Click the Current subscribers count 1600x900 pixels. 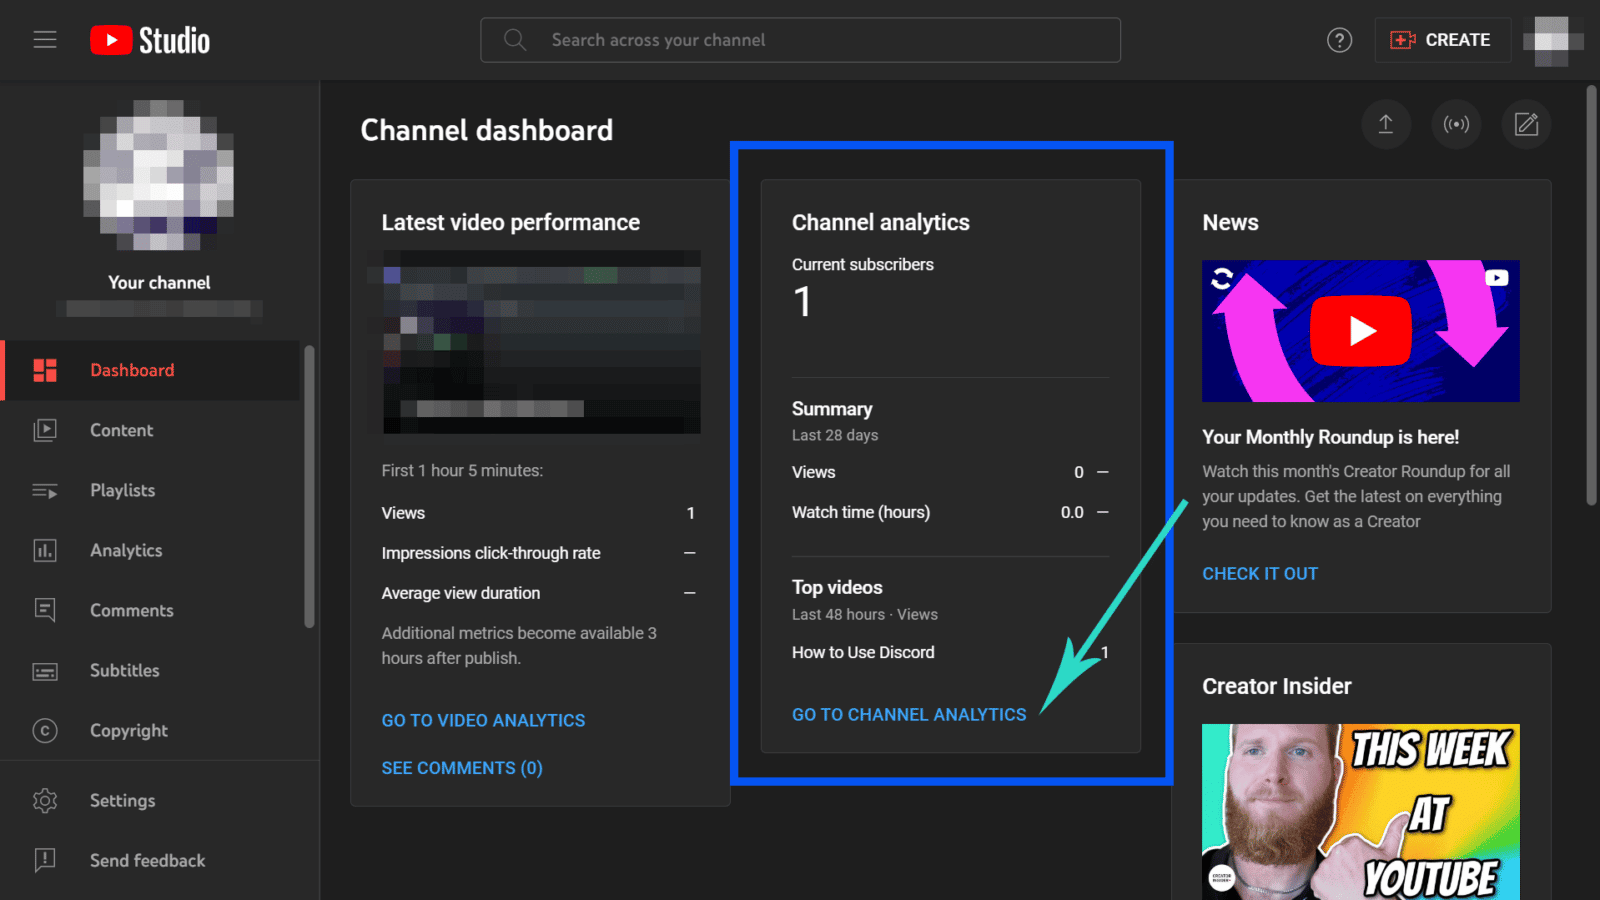click(x=802, y=302)
